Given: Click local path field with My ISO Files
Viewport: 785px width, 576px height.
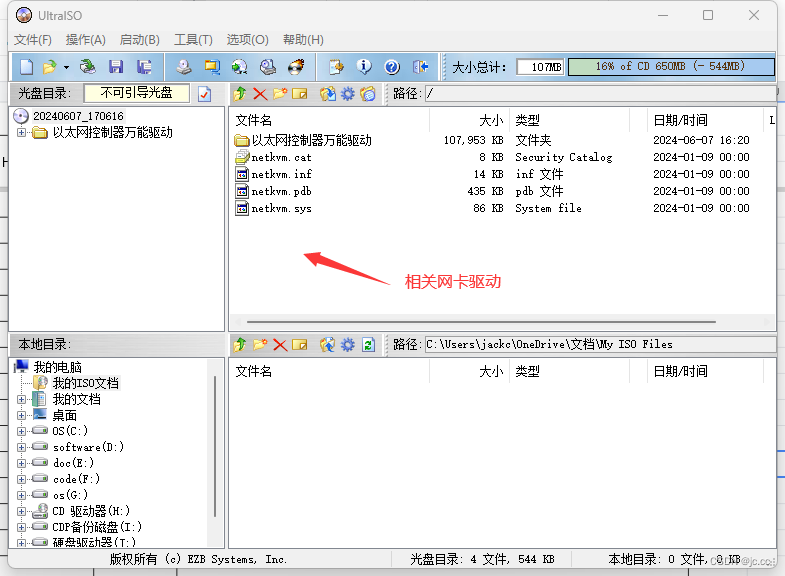Looking at the screenshot, I should pos(600,344).
